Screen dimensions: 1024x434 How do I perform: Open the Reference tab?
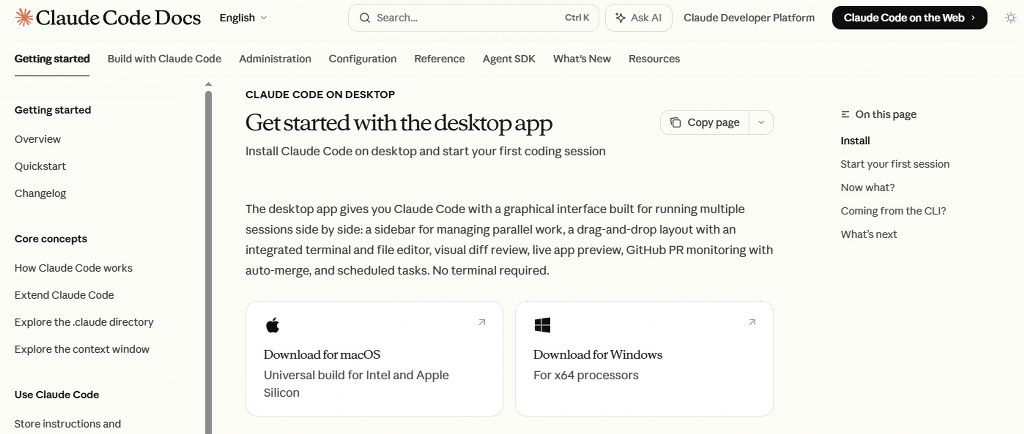click(440, 59)
